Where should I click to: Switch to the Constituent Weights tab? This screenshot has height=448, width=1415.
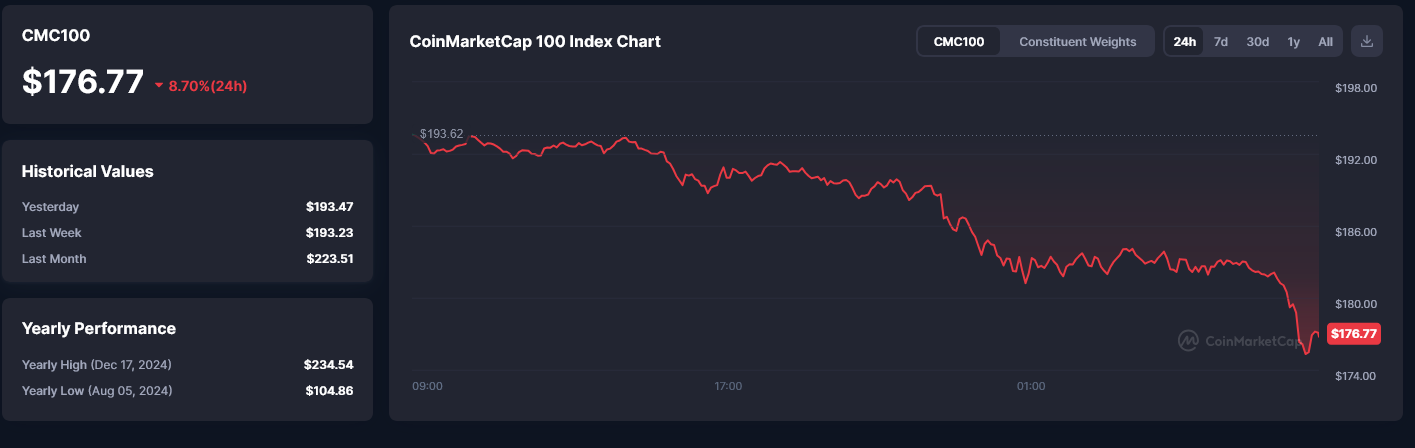[x=1077, y=41]
